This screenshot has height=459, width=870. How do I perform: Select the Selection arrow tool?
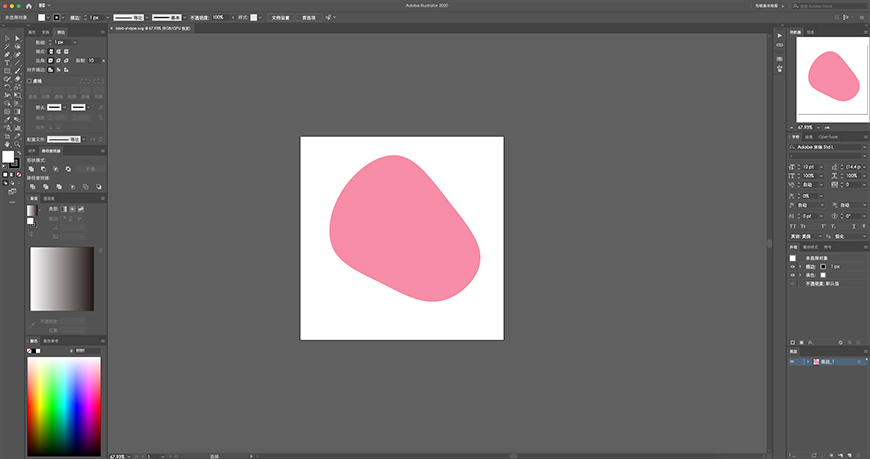pos(7,38)
